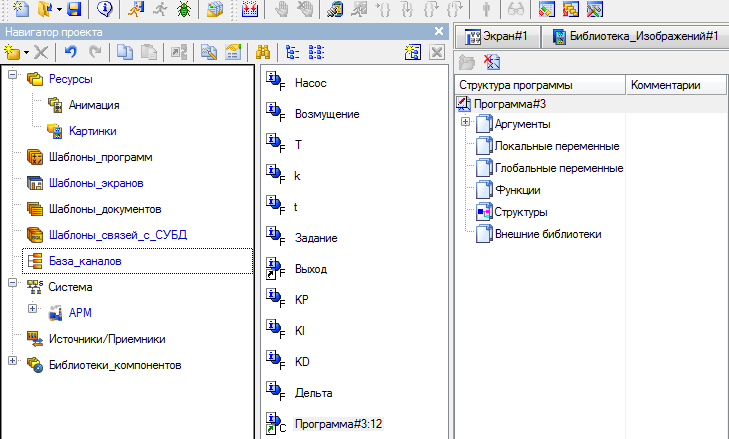Click the edit properties pencil icon in navigator
The width and height of the screenshot is (729, 439).
[209, 52]
